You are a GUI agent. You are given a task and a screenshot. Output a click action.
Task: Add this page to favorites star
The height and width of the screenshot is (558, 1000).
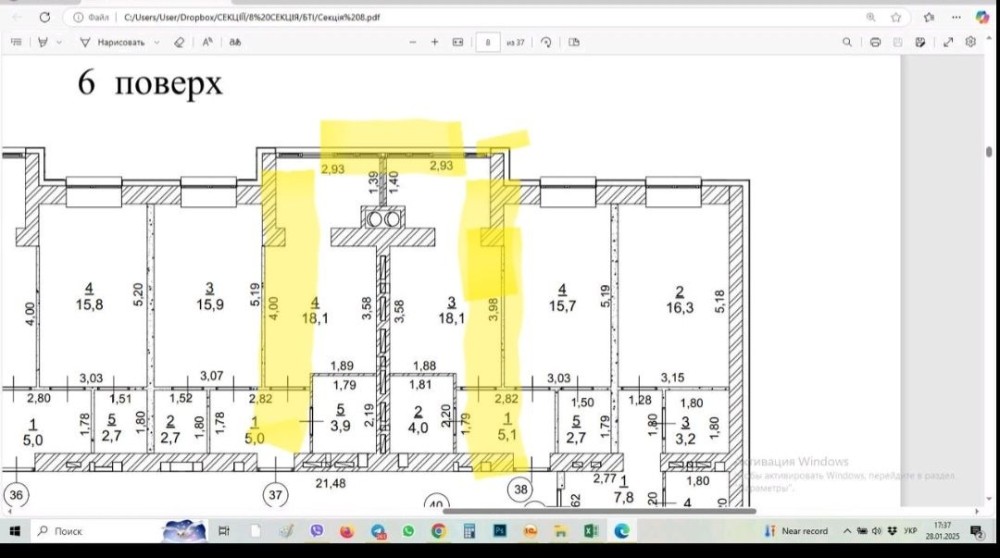click(x=896, y=17)
